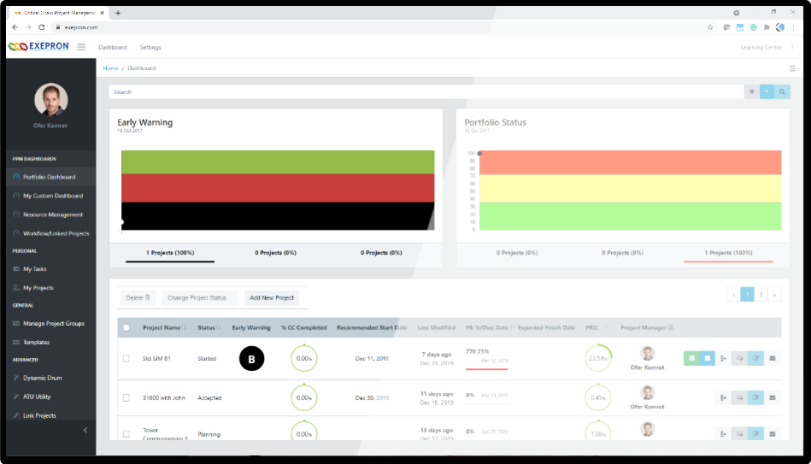811x464 pixels.
Task: Send email for Tower Commissioning row
Action: click(x=772, y=433)
